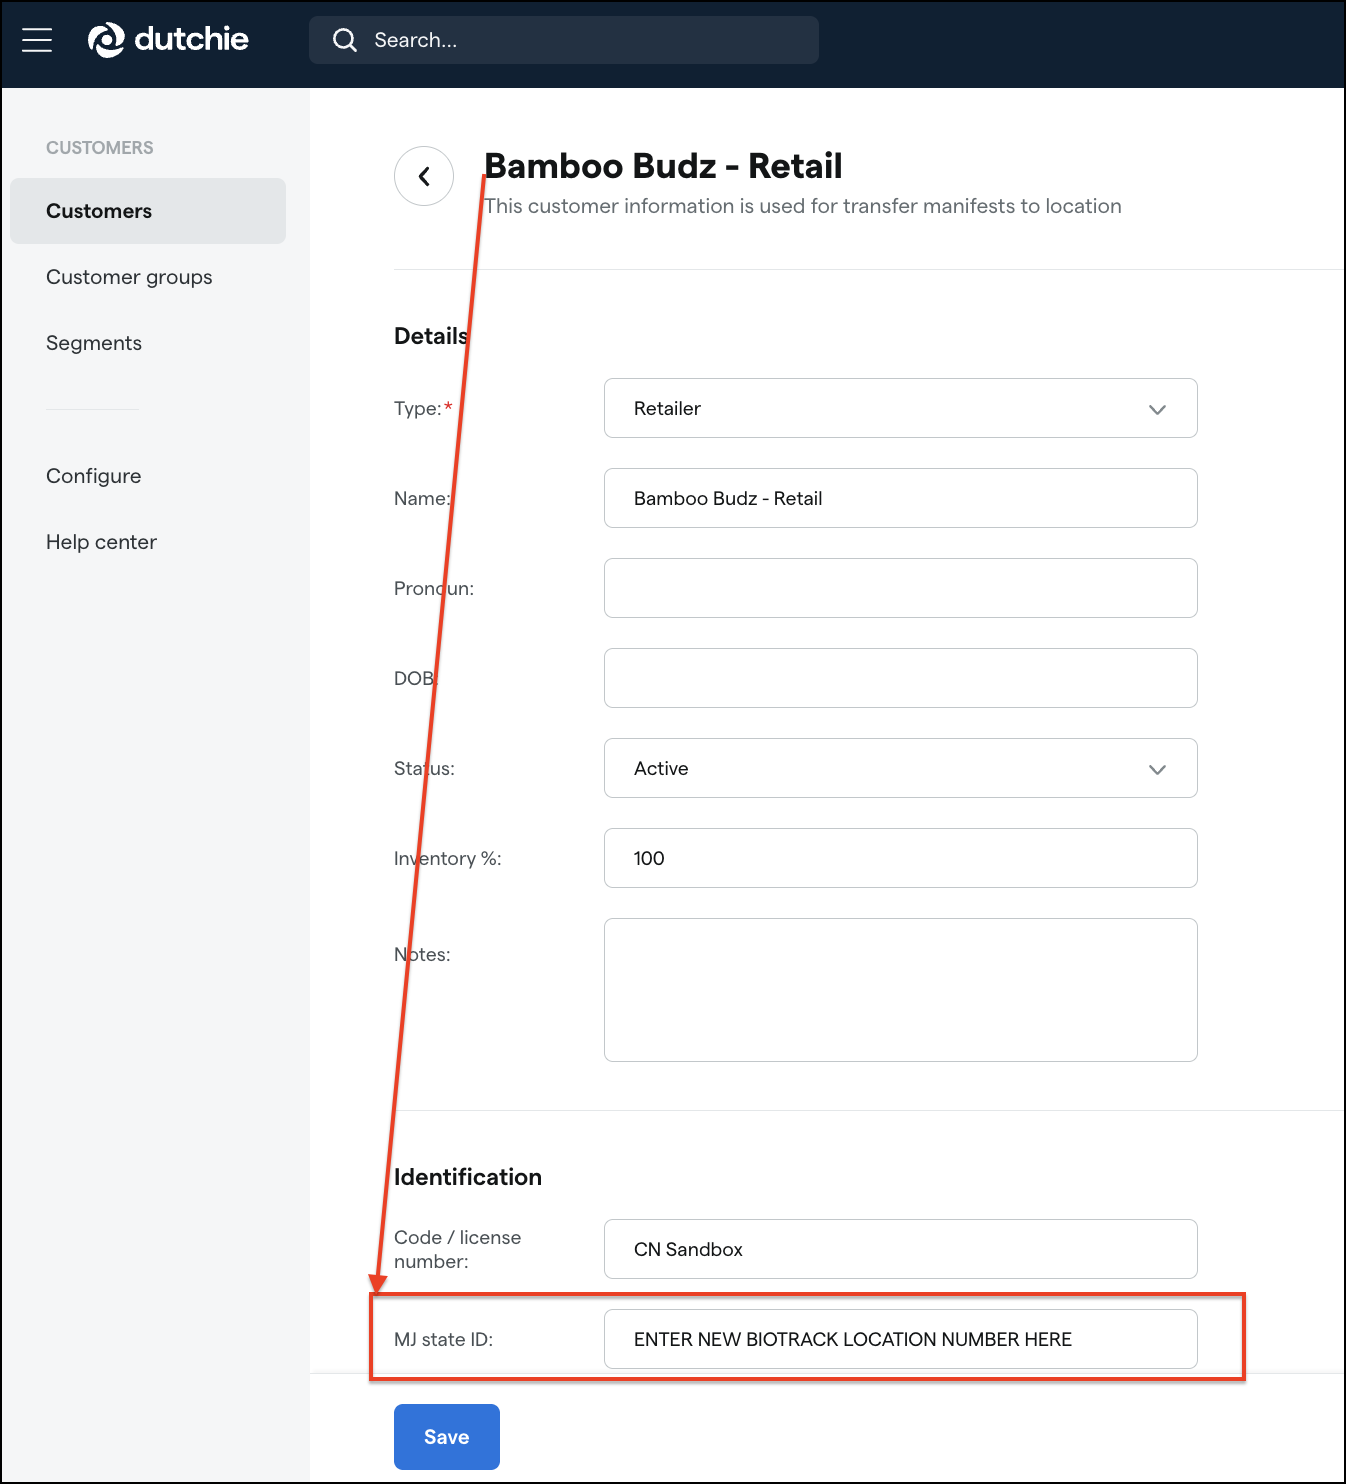Click the search magnifier icon
The image size is (1346, 1484).
(x=345, y=40)
